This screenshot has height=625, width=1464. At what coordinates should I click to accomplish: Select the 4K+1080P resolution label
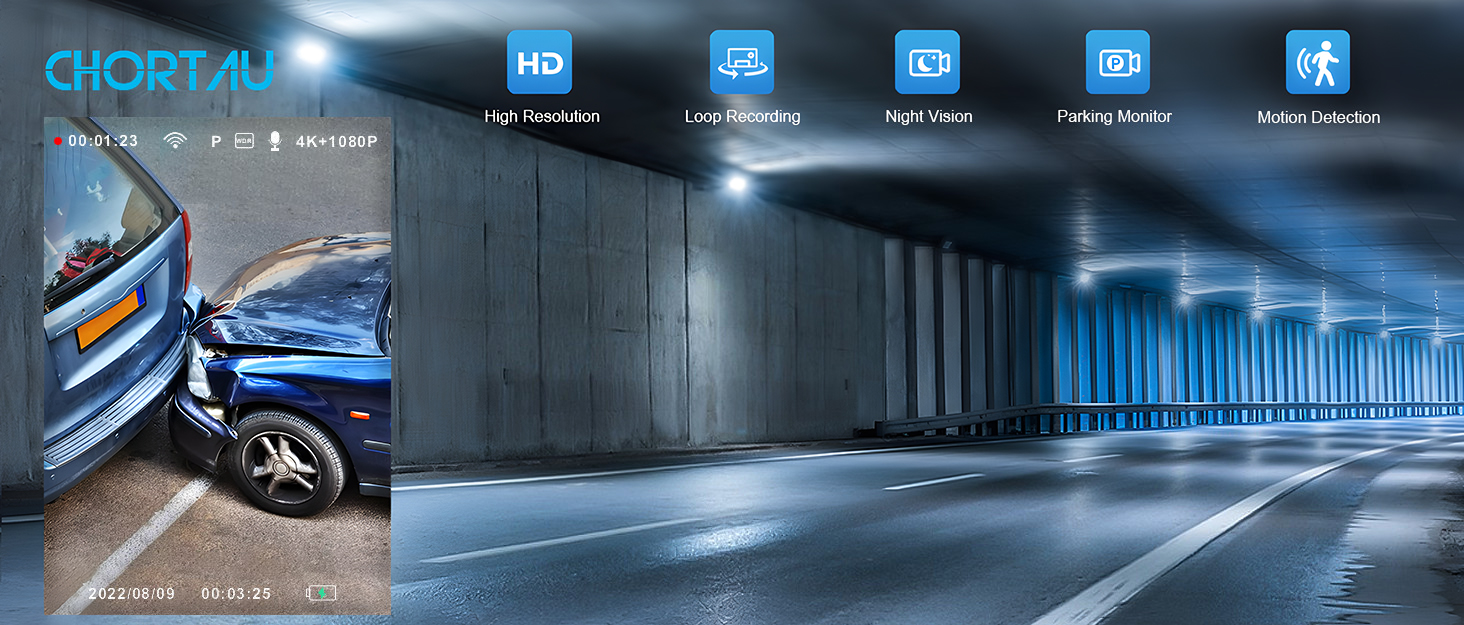point(337,141)
